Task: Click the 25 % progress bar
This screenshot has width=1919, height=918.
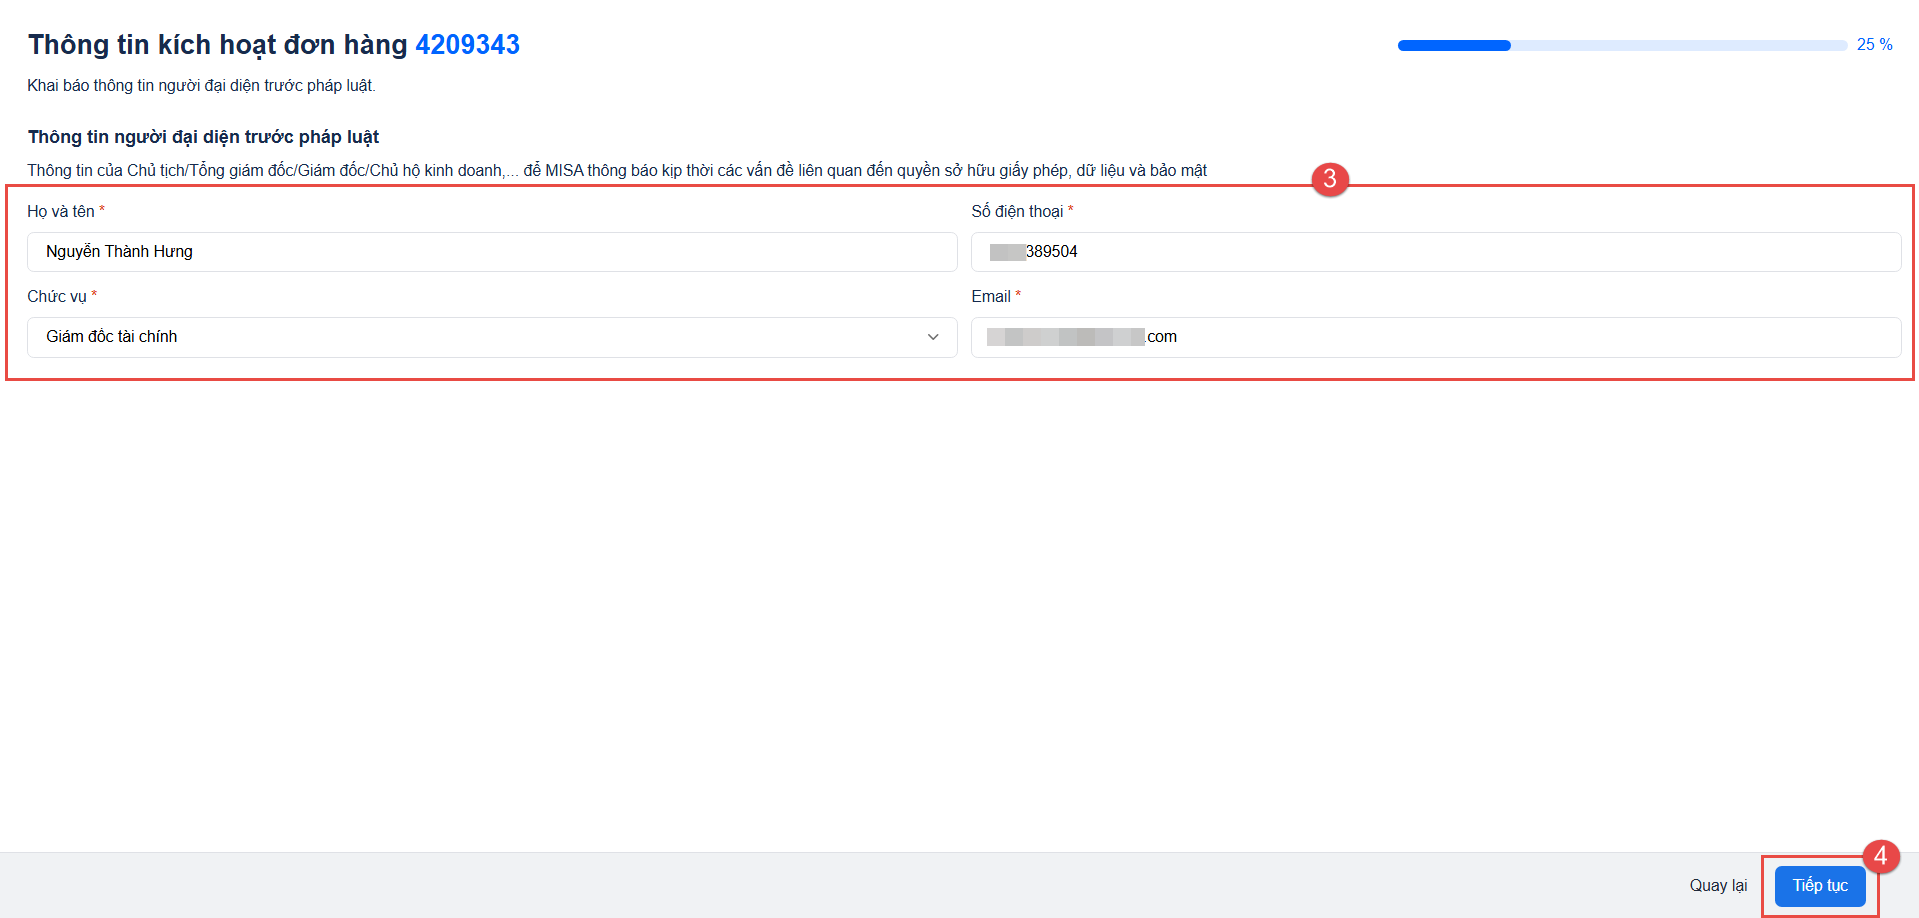Action: 1622,45
